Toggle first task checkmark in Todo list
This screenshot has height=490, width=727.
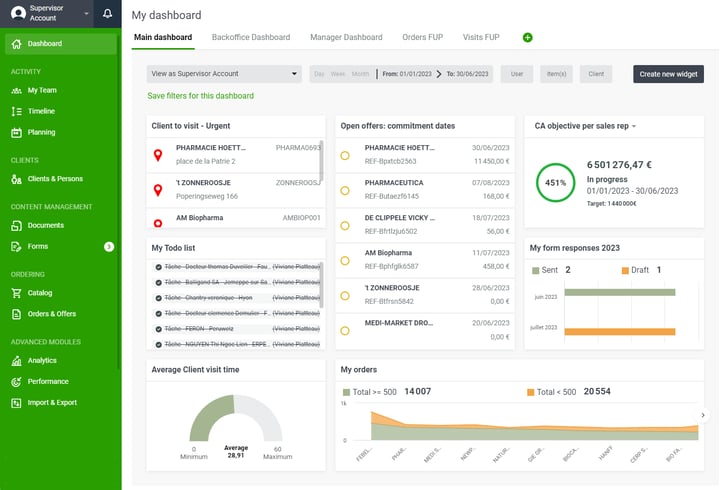[x=158, y=267]
